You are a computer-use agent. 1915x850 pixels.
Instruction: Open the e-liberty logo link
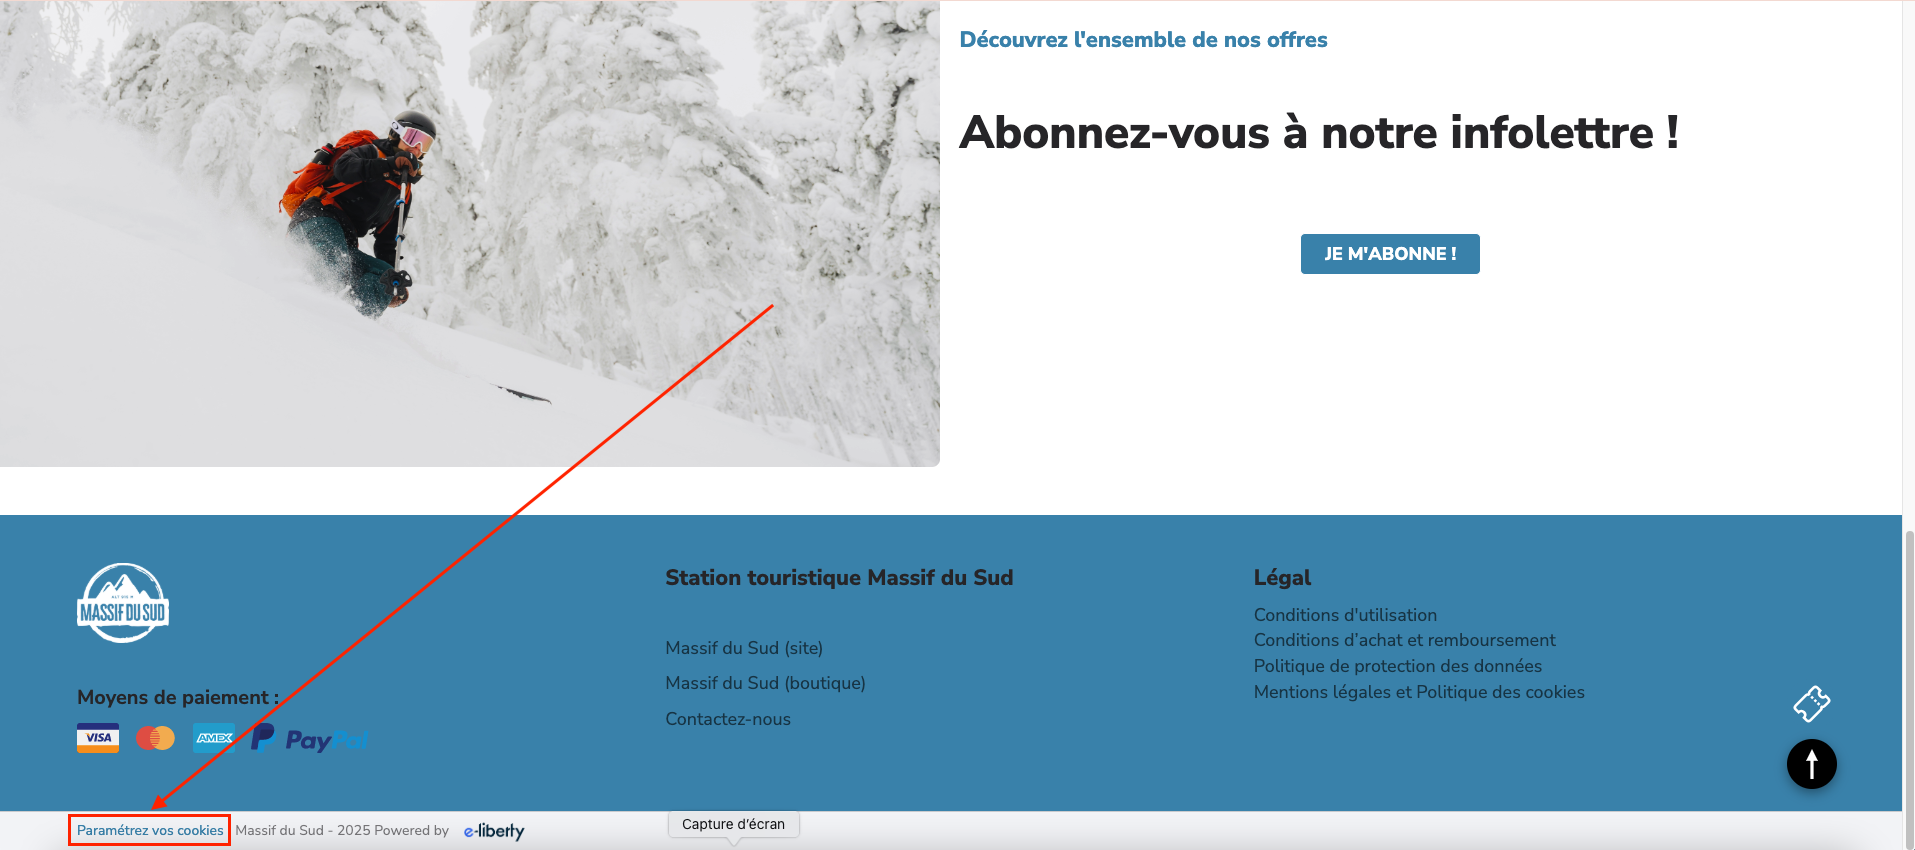click(x=494, y=831)
